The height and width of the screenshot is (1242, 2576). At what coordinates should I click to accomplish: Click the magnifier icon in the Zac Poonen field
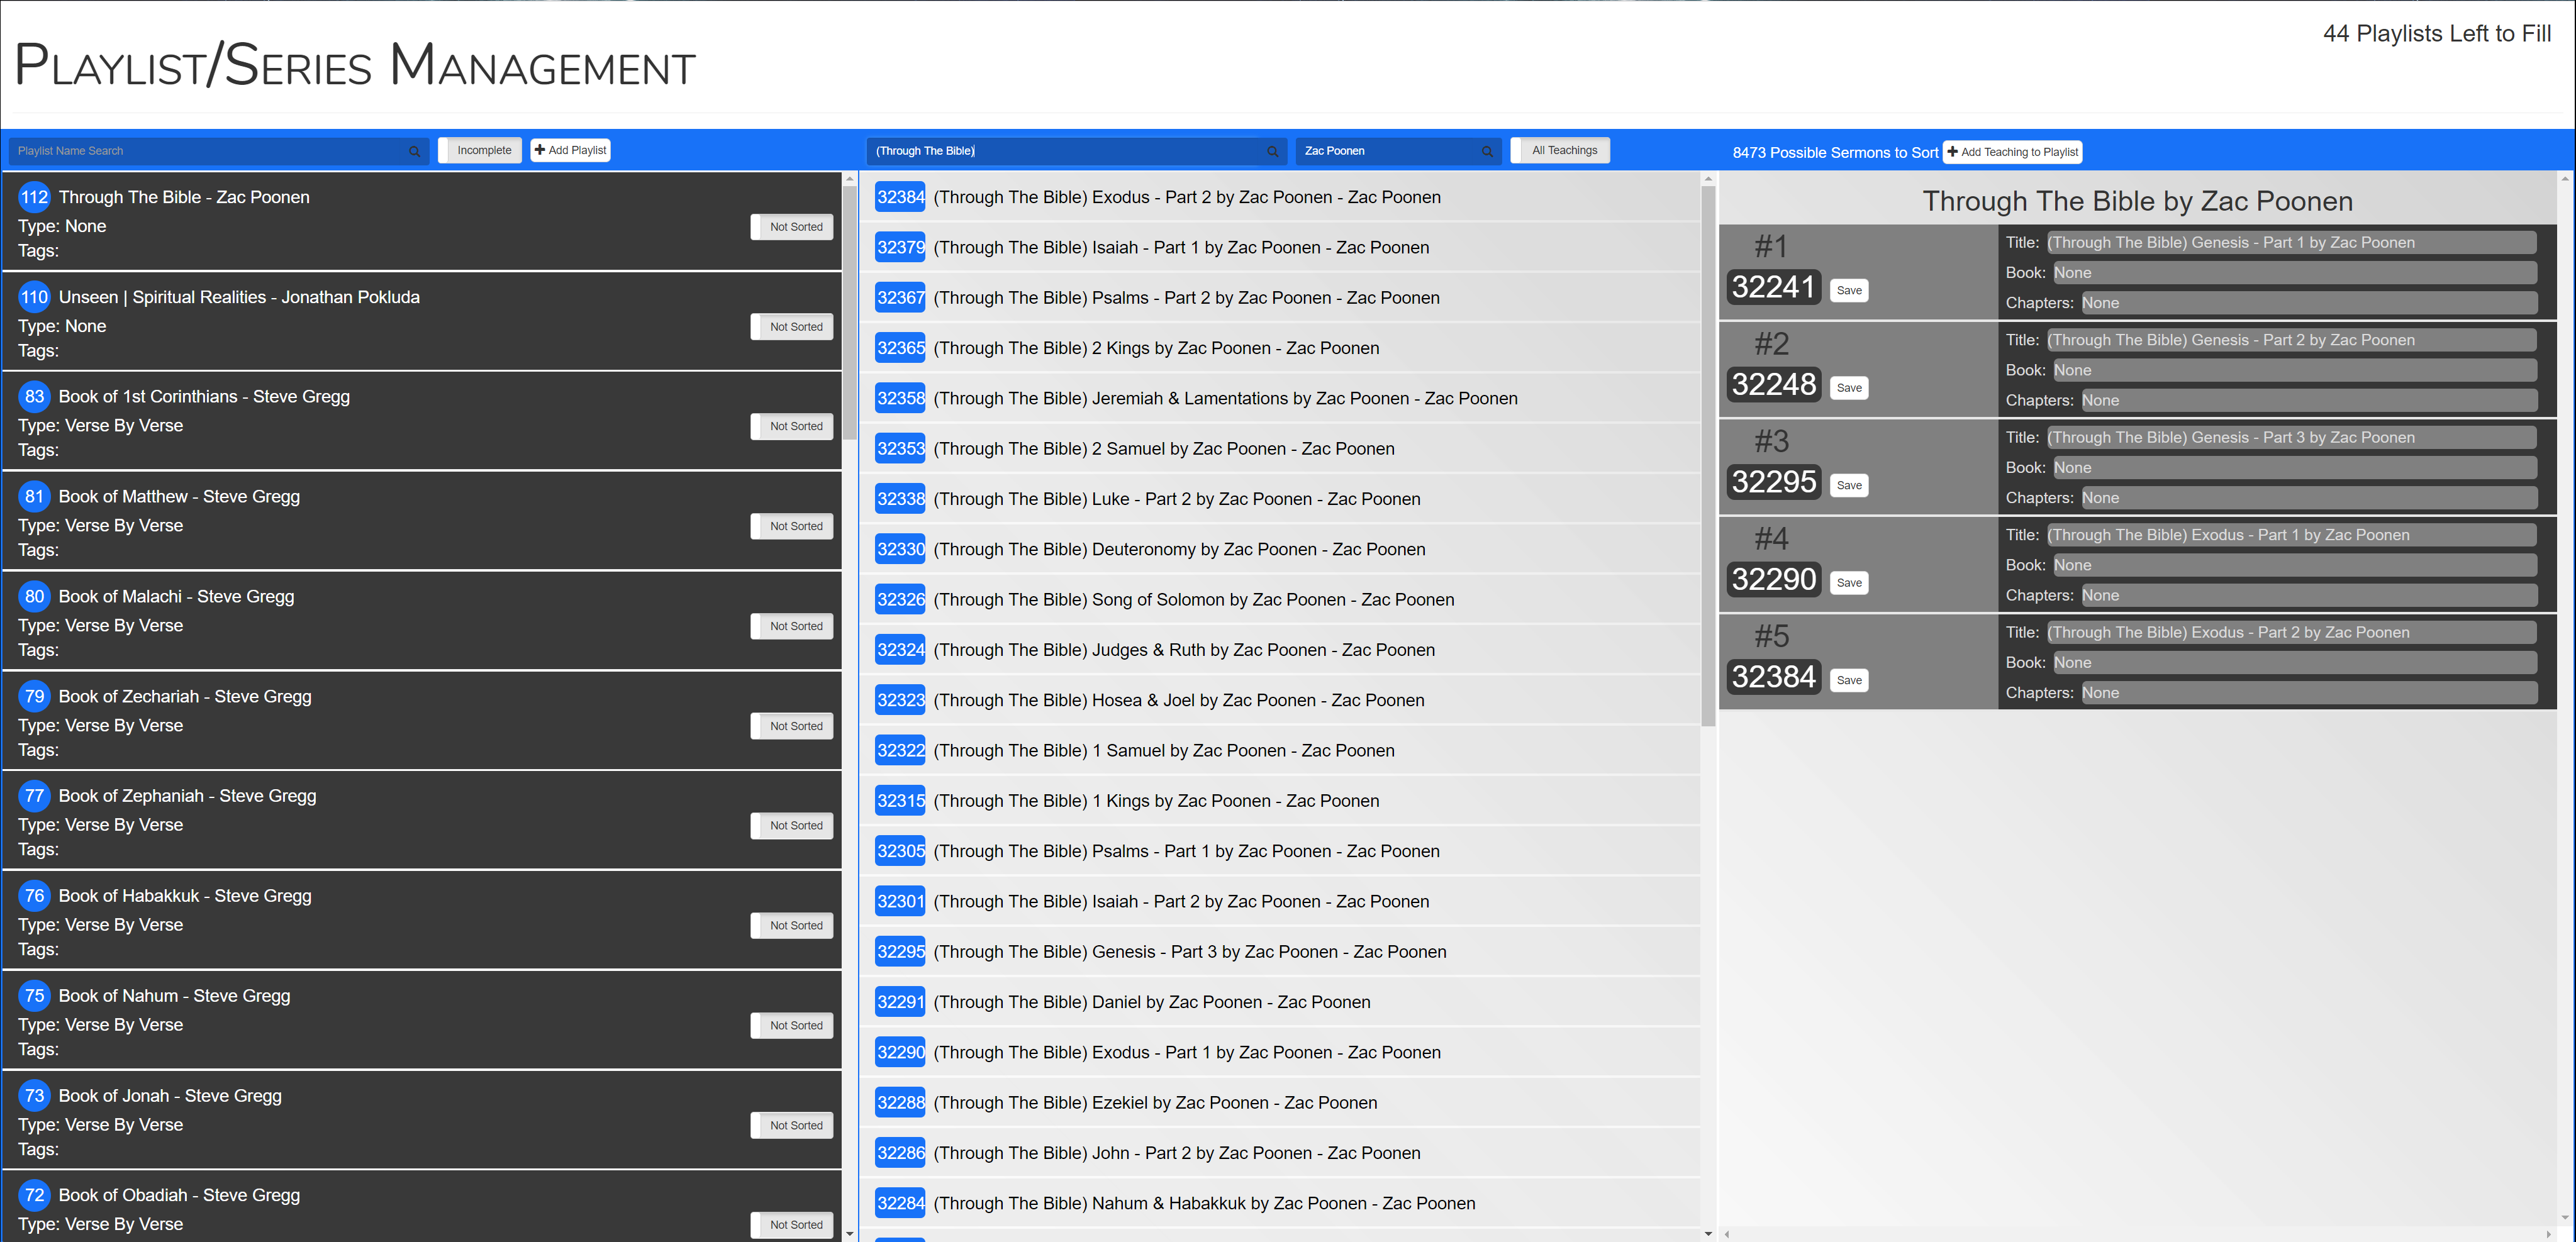[x=1487, y=151]
